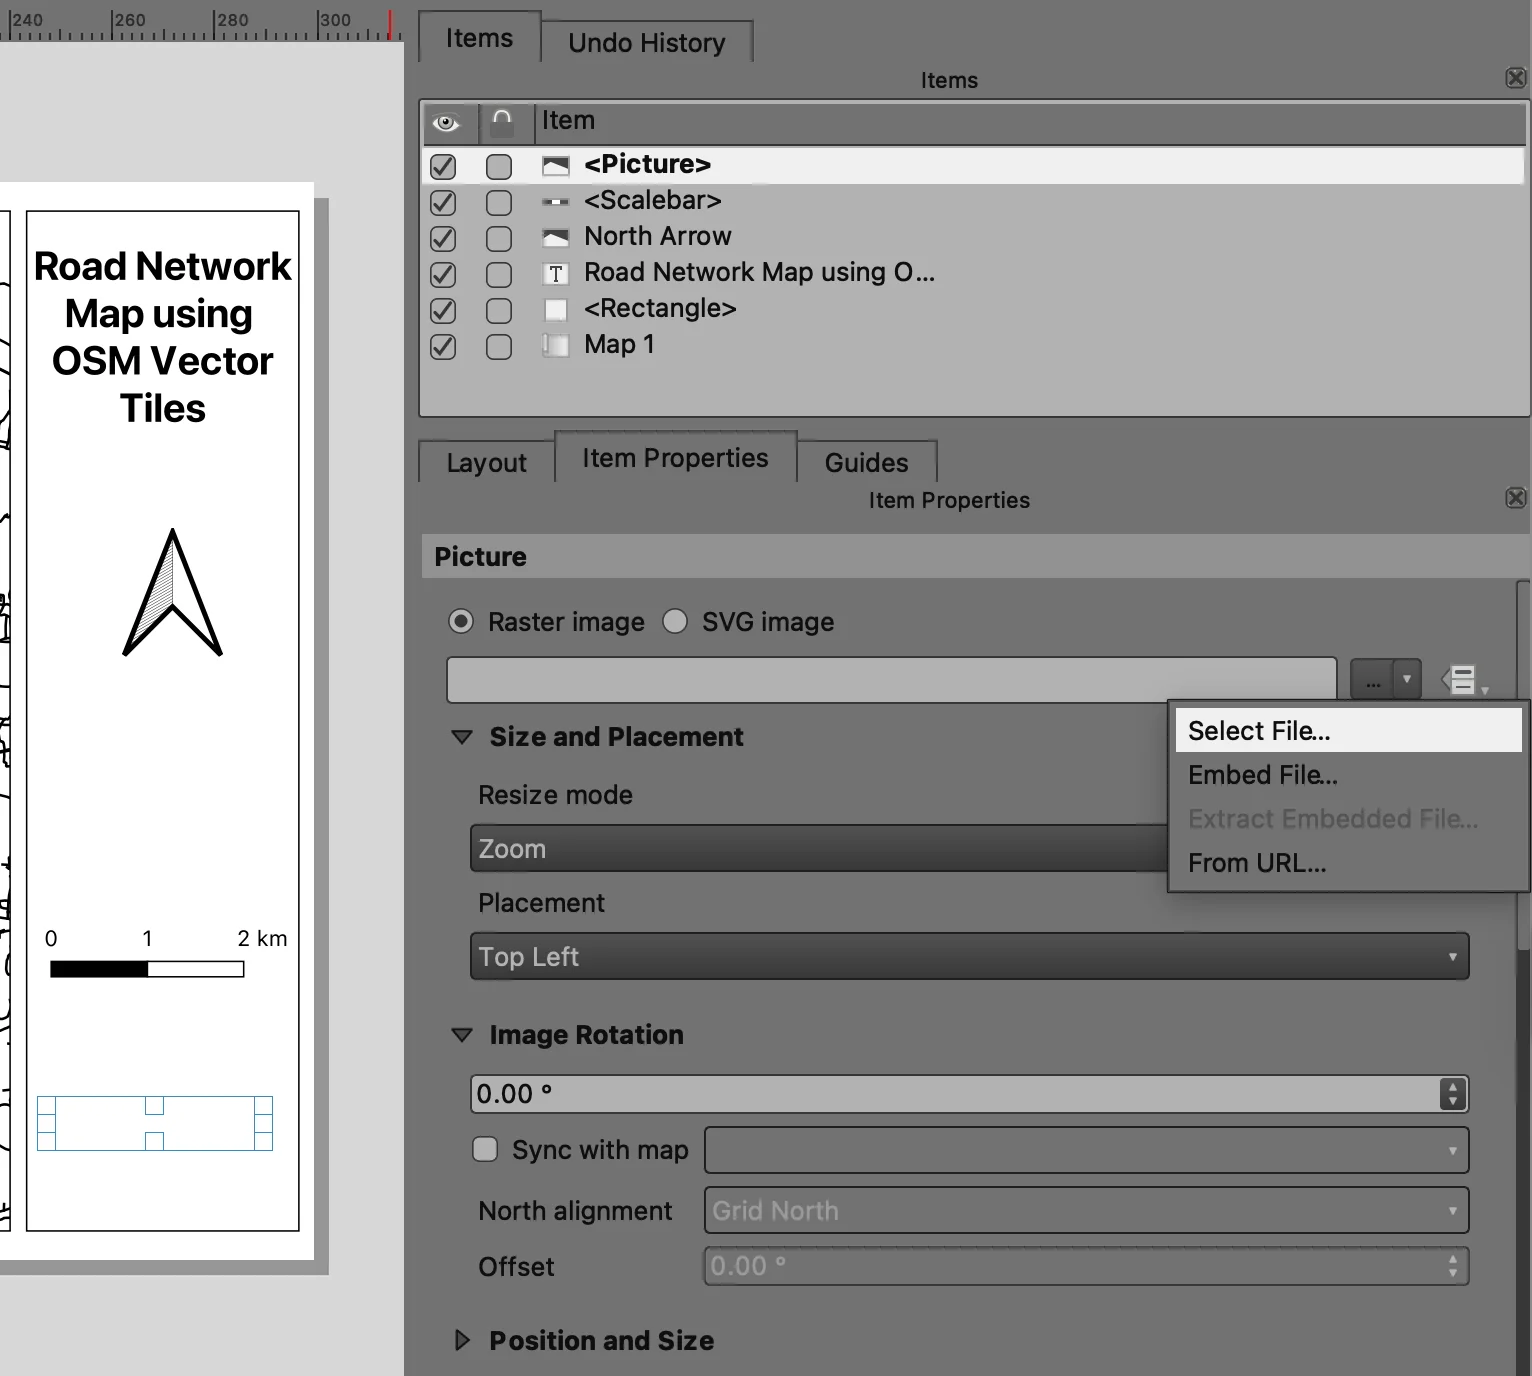This screenshot has width=1532, height=1376.
Task: Click the eye icon in the Items header
Action: pyautogui.click(x=447, y=122)
